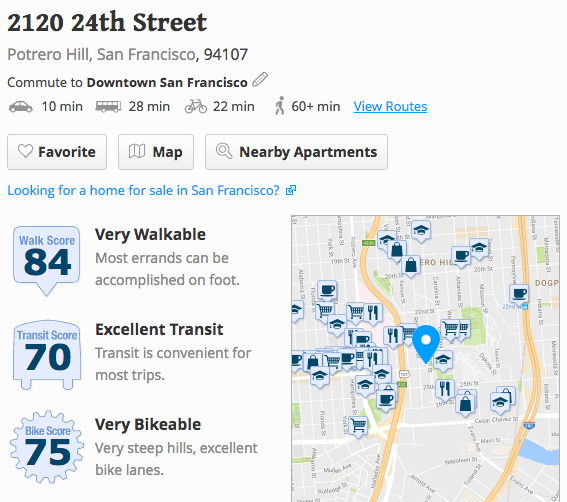Open the View Routes link

tap(390, 106)
